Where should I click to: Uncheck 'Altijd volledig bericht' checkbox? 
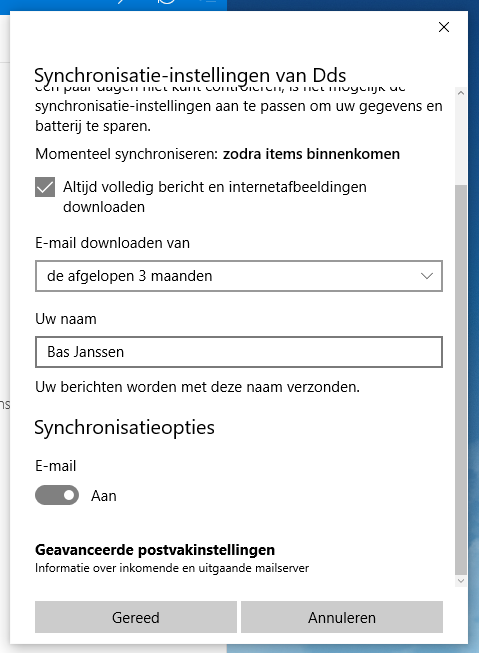[45, 187]
